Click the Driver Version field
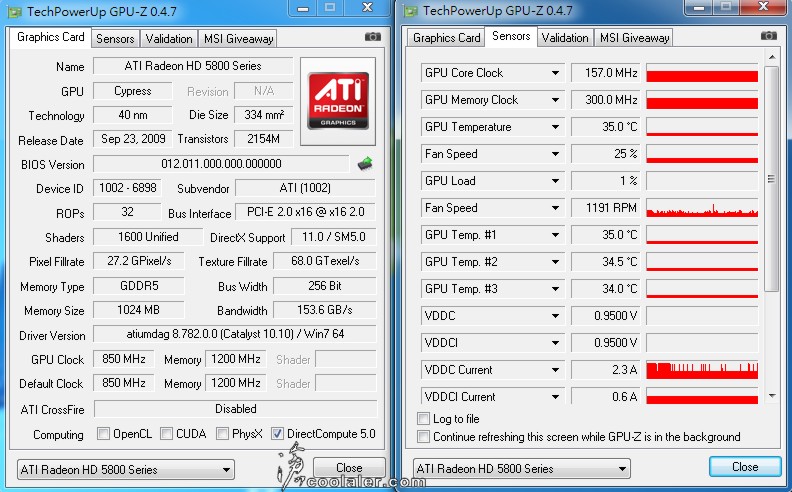The width and height of the screenshot is (792, 492). (x=235, y=334)
